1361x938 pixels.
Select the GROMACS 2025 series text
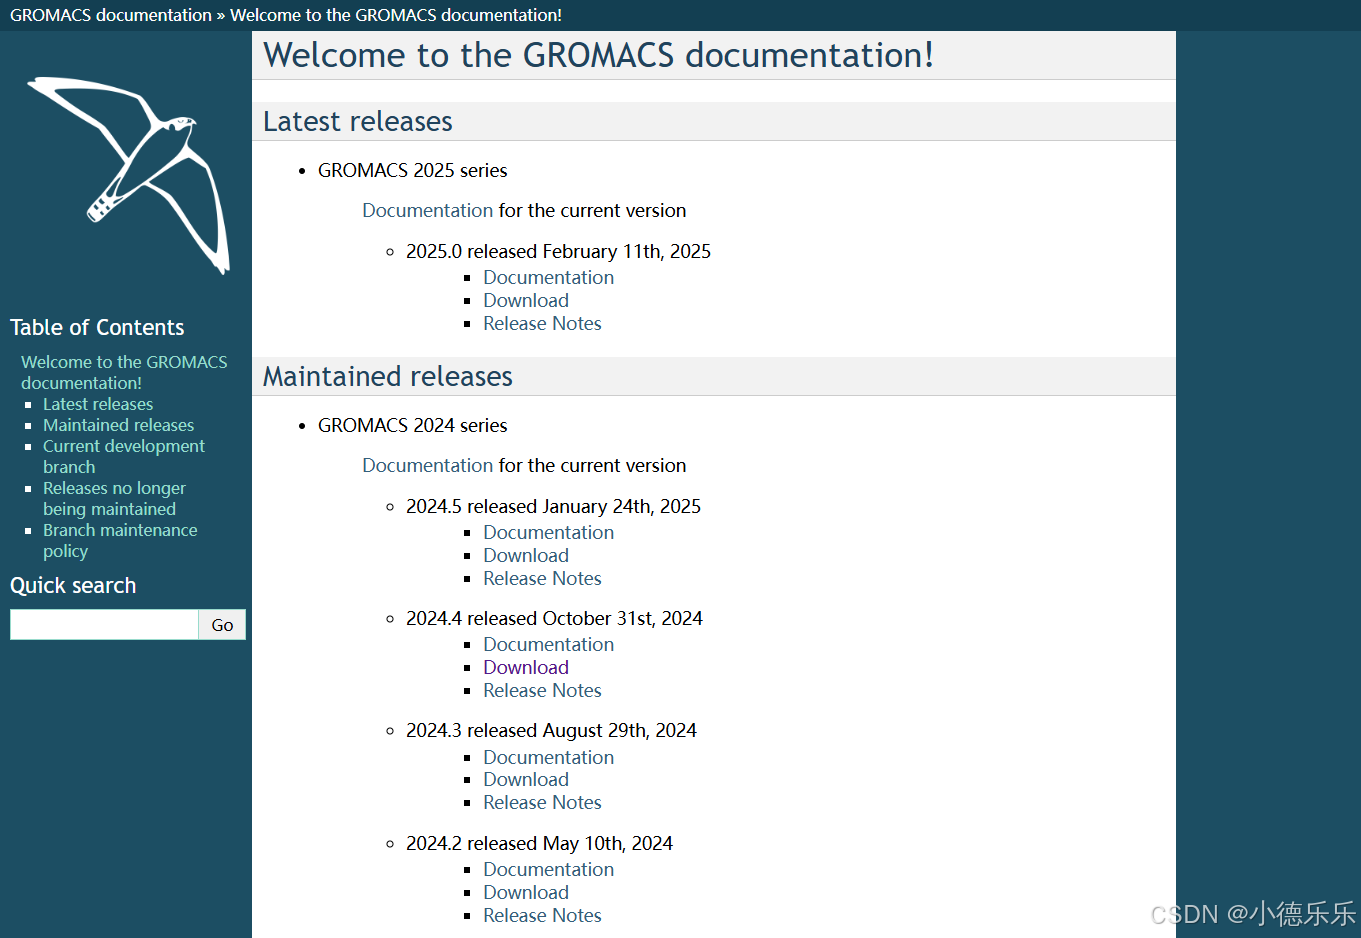tap(412, 170)
